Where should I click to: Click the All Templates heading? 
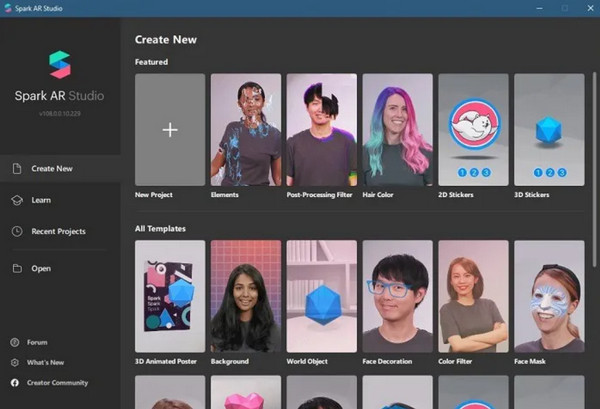point(160,228)
